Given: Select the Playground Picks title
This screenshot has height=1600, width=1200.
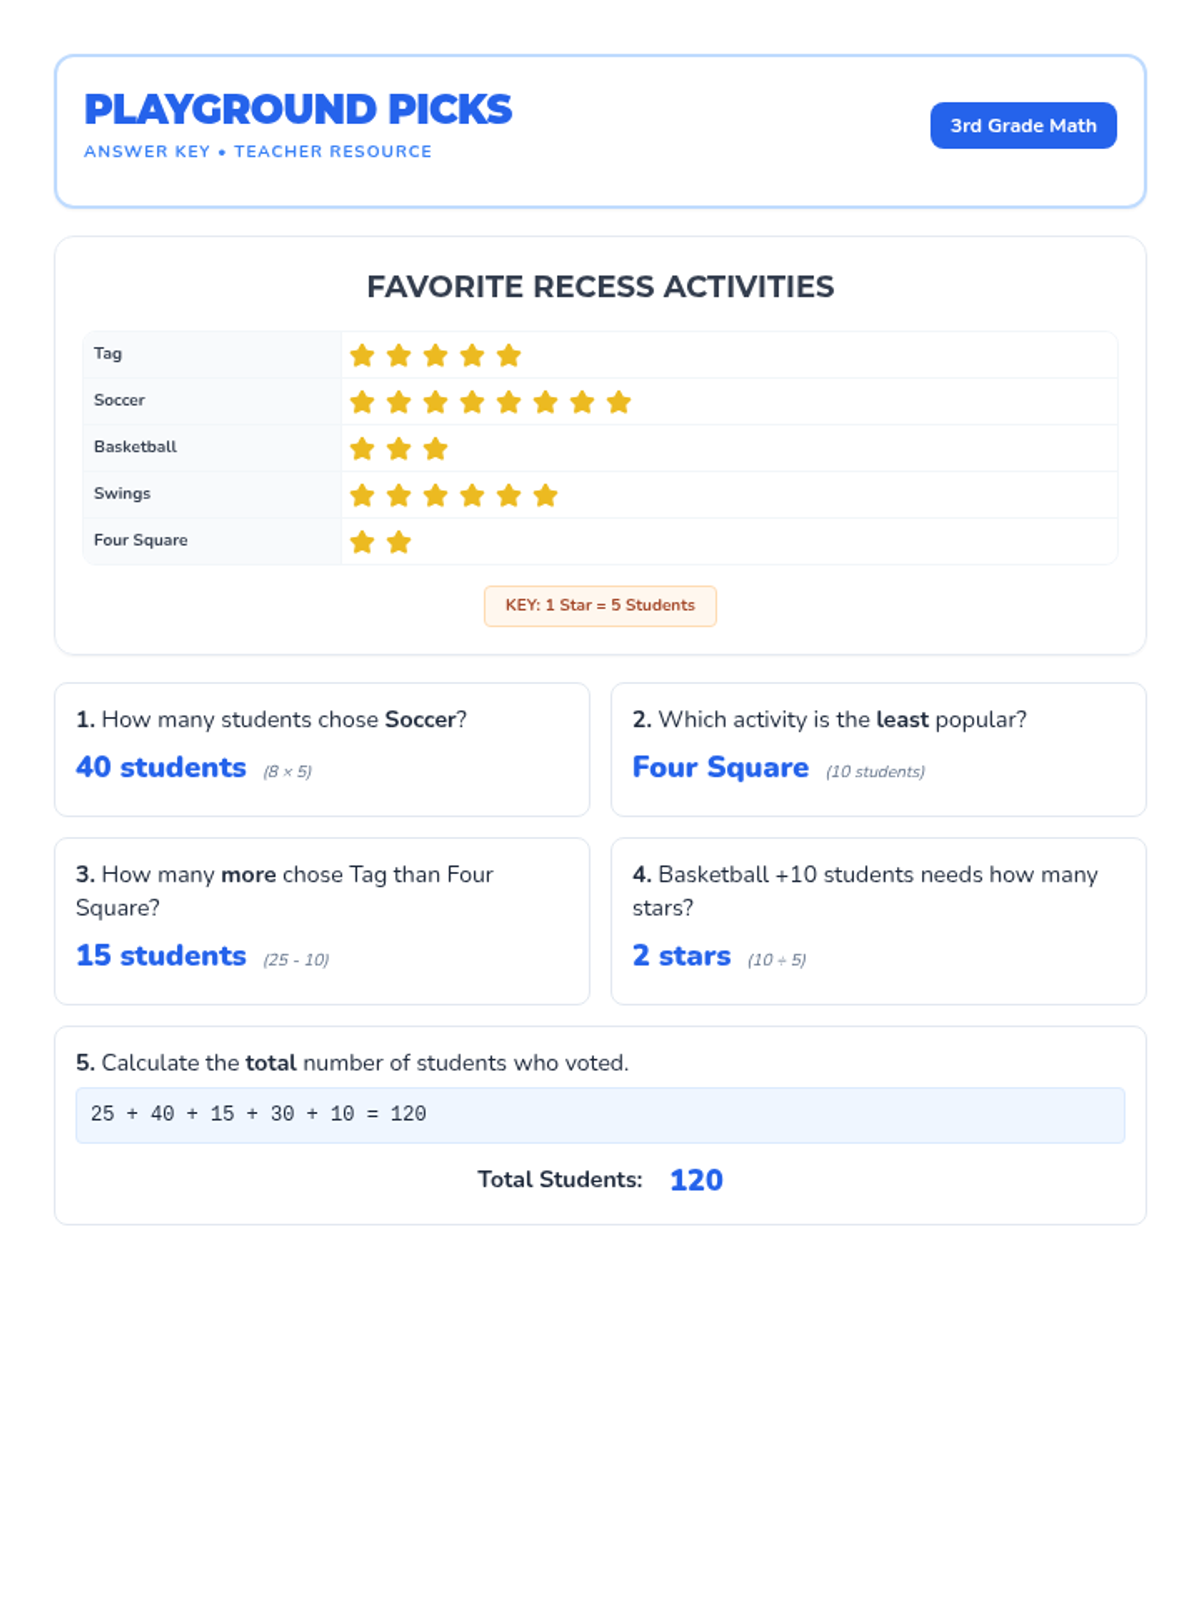Looking at the screenshot, I should pyautogui.click(x=298, y=110).
